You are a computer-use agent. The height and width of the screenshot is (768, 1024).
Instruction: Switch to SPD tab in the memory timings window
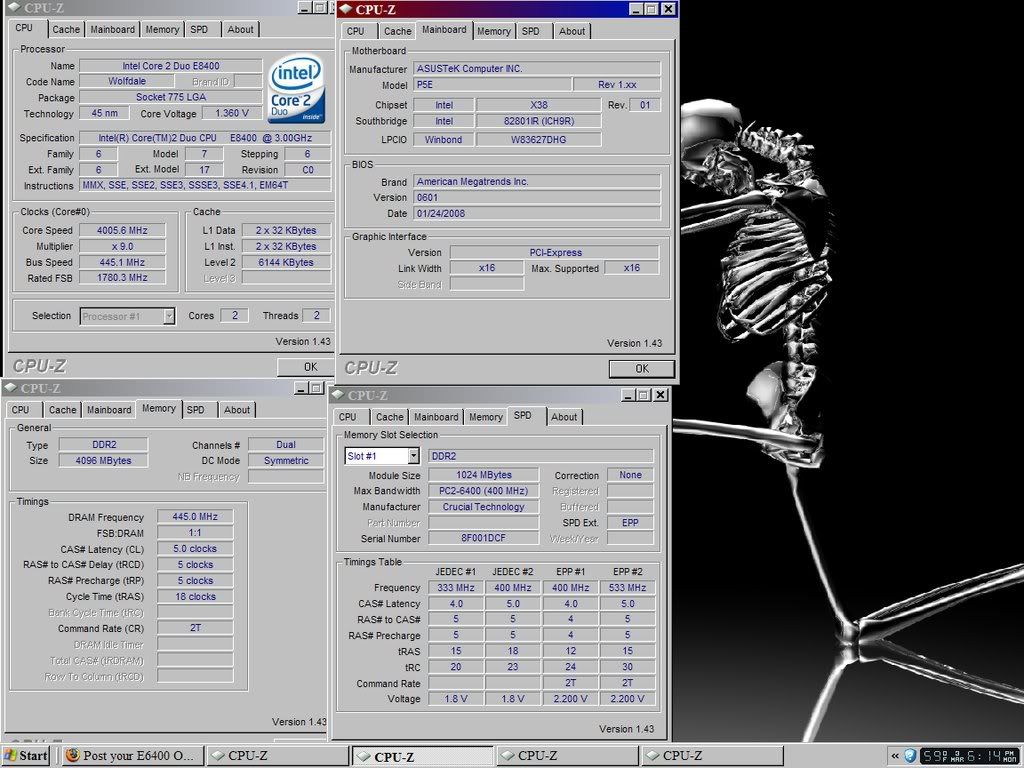pos(196,410)
